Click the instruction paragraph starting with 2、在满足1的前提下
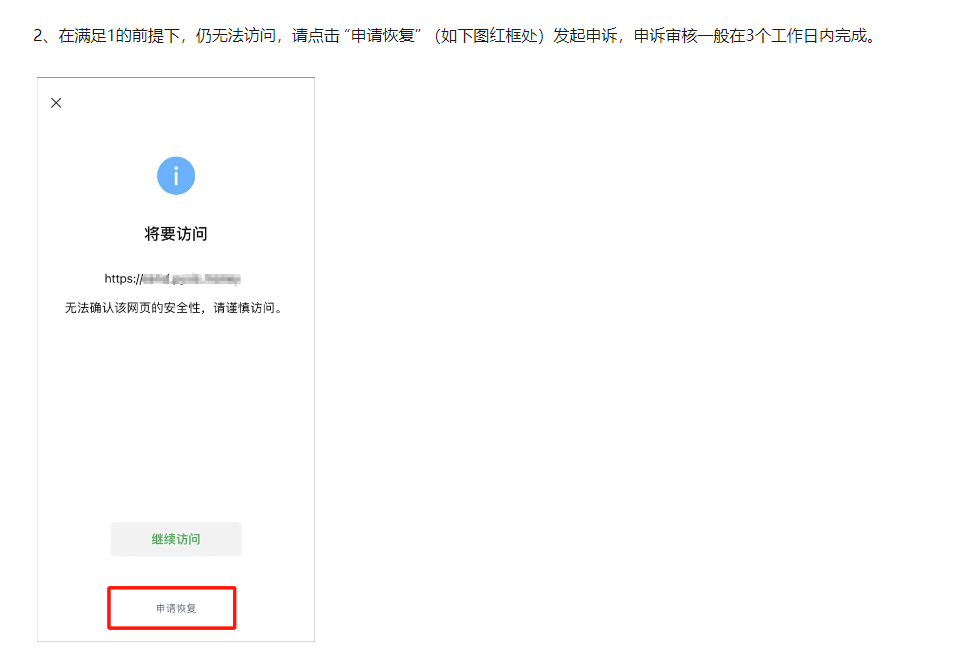 click(x=455, y=36)
